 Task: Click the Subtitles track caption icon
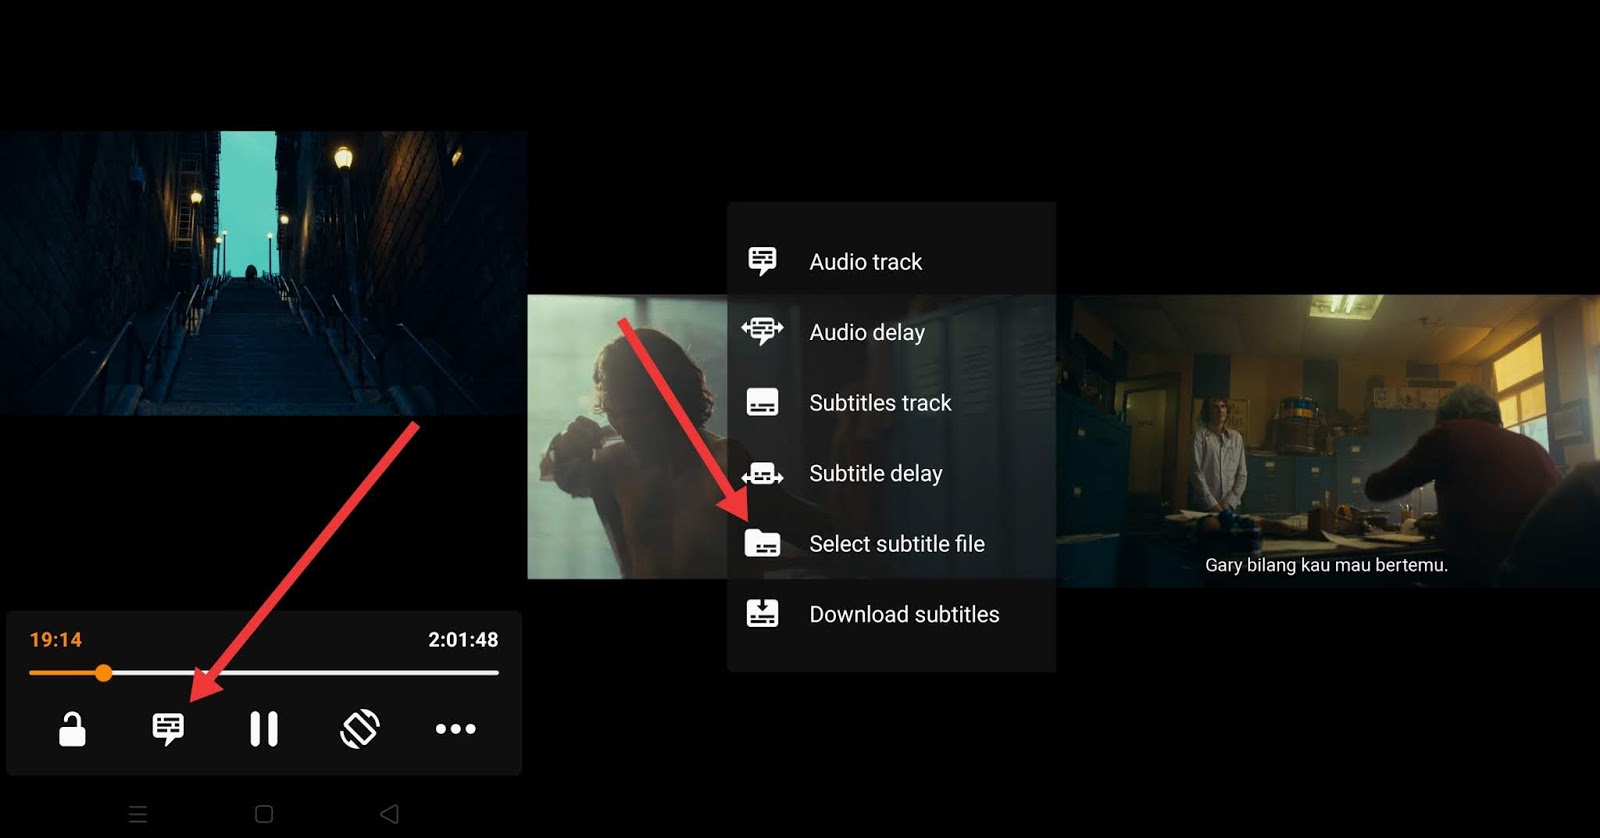(763, 402)
